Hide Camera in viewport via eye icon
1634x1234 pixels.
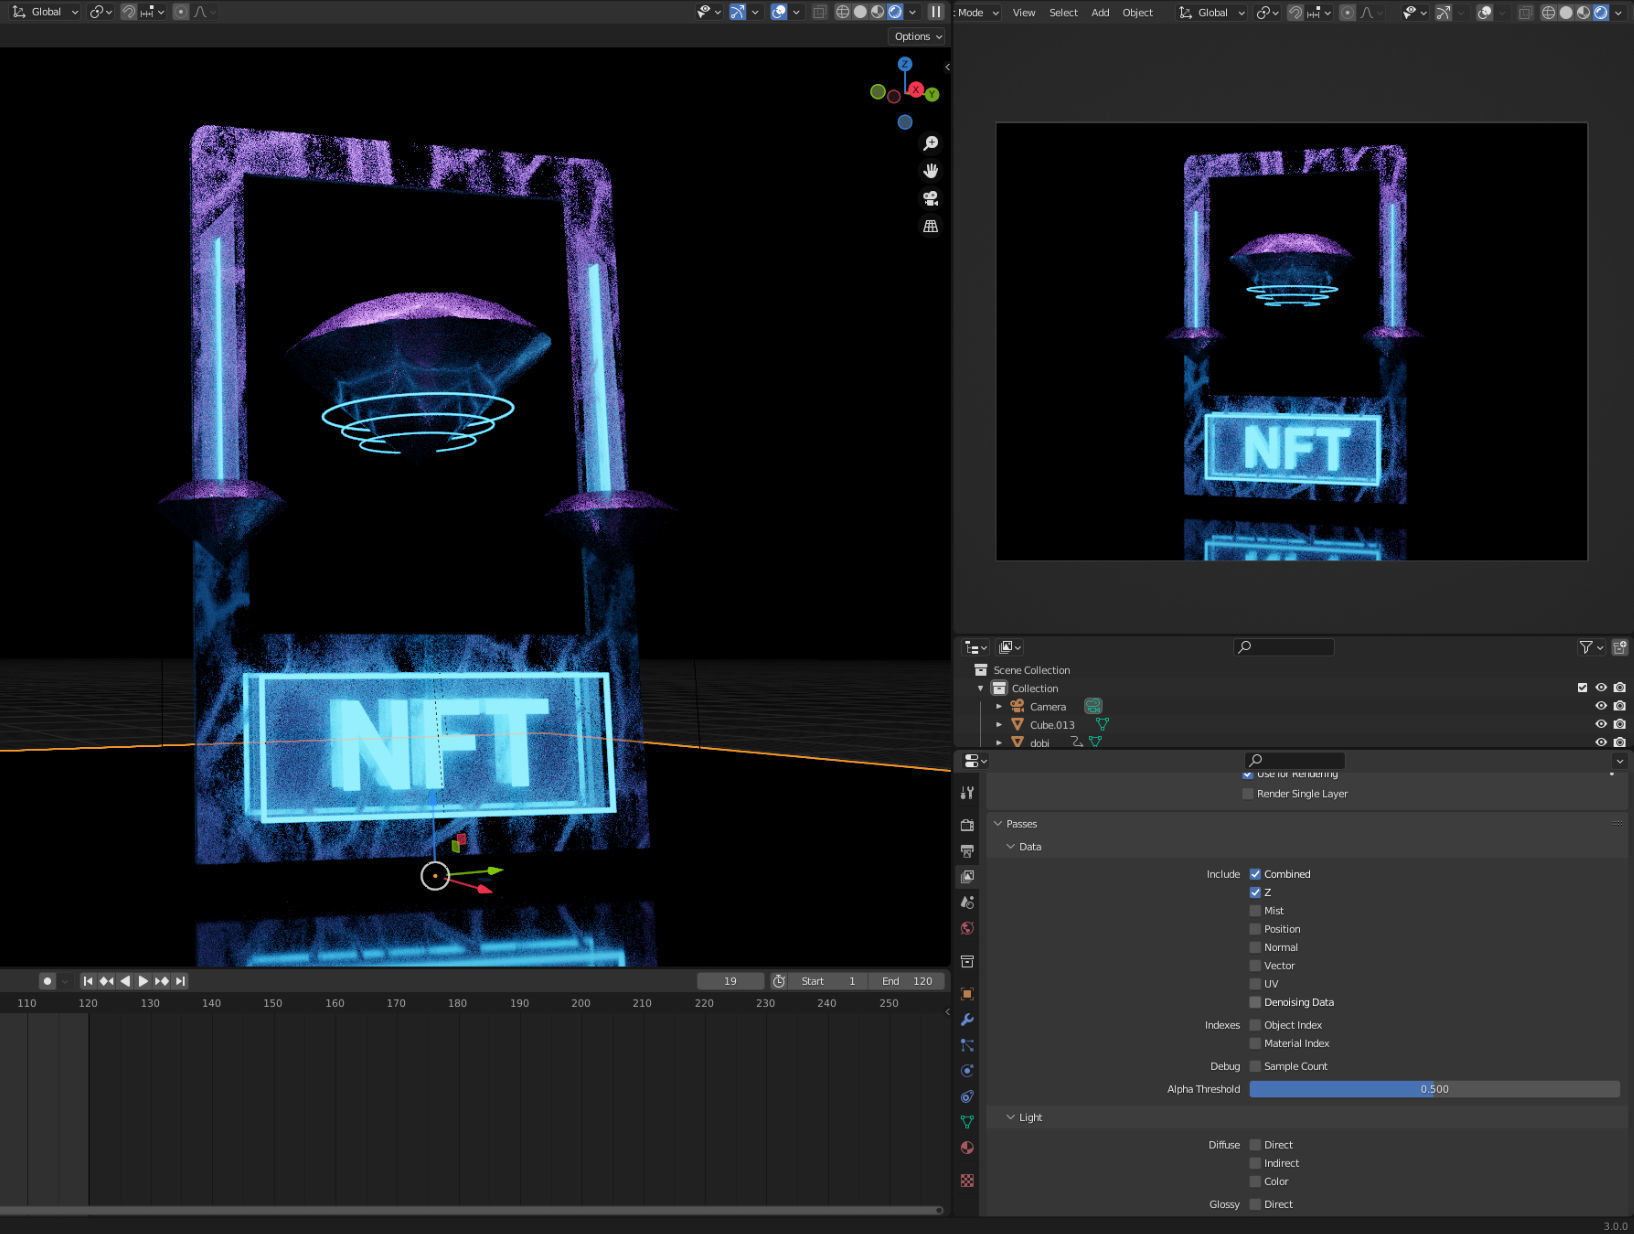(x=1601, y=706)
